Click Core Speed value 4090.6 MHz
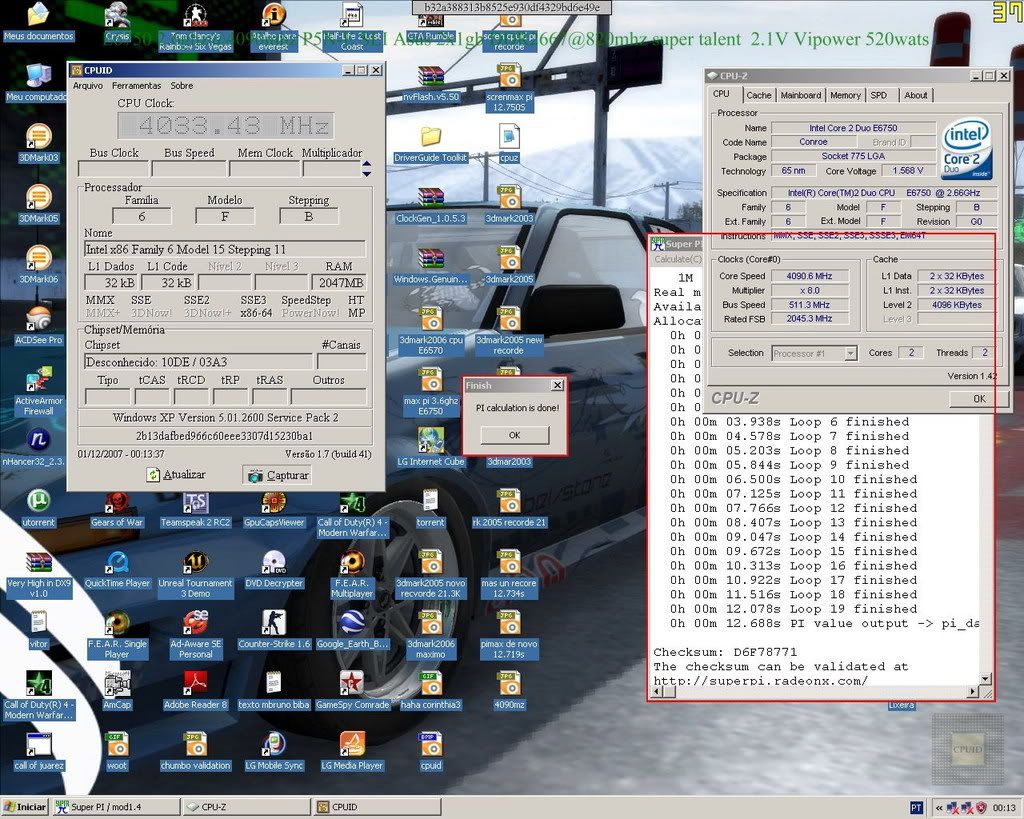This screenshot has height=819, width=1024. pyautogui.click(x=810, y=276)
